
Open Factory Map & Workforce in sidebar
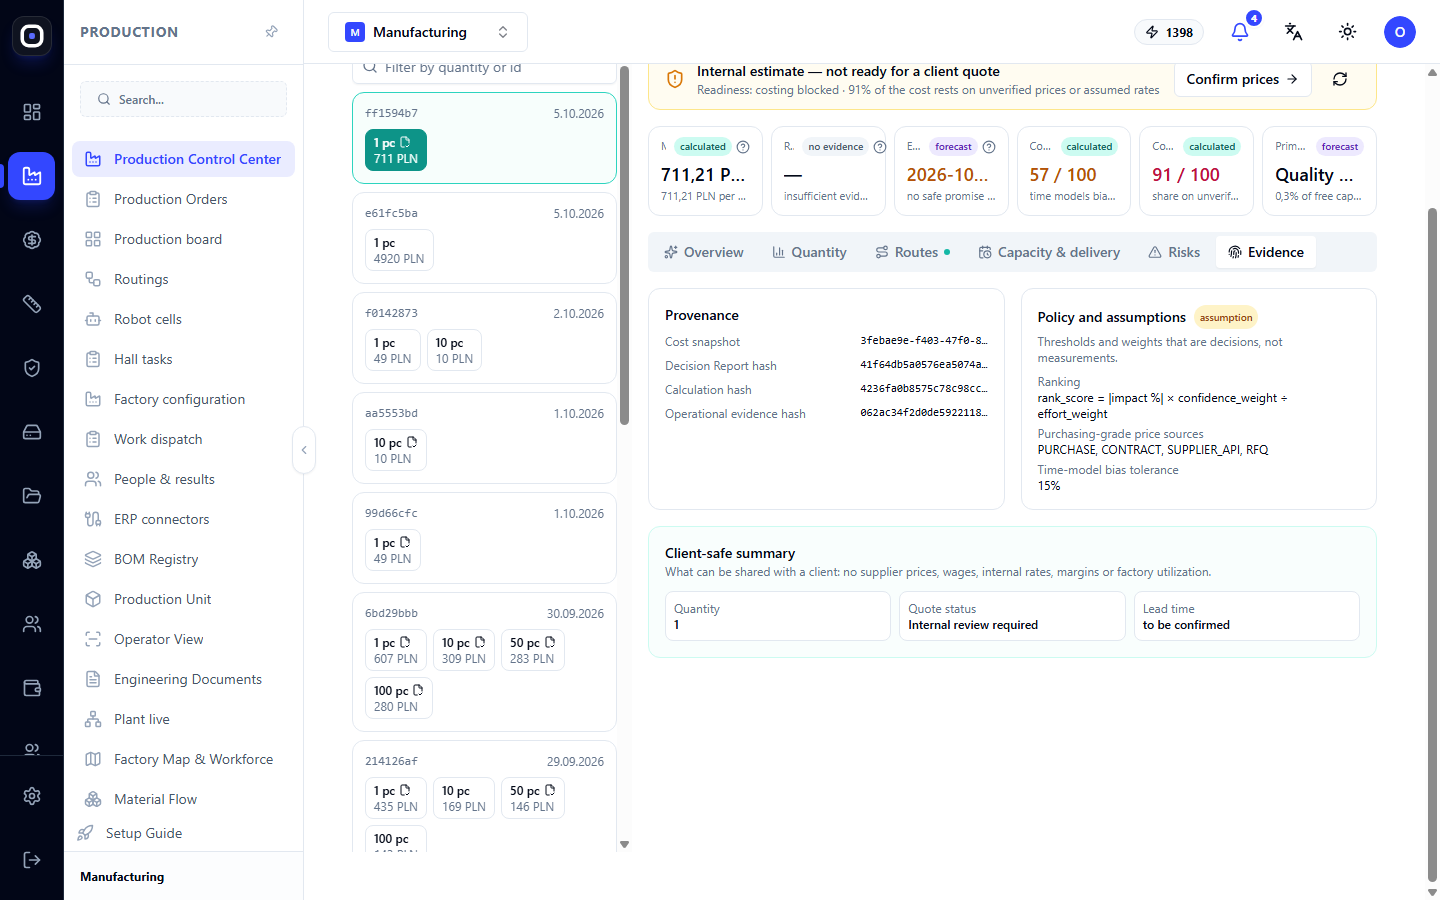[x=183, y=759]
